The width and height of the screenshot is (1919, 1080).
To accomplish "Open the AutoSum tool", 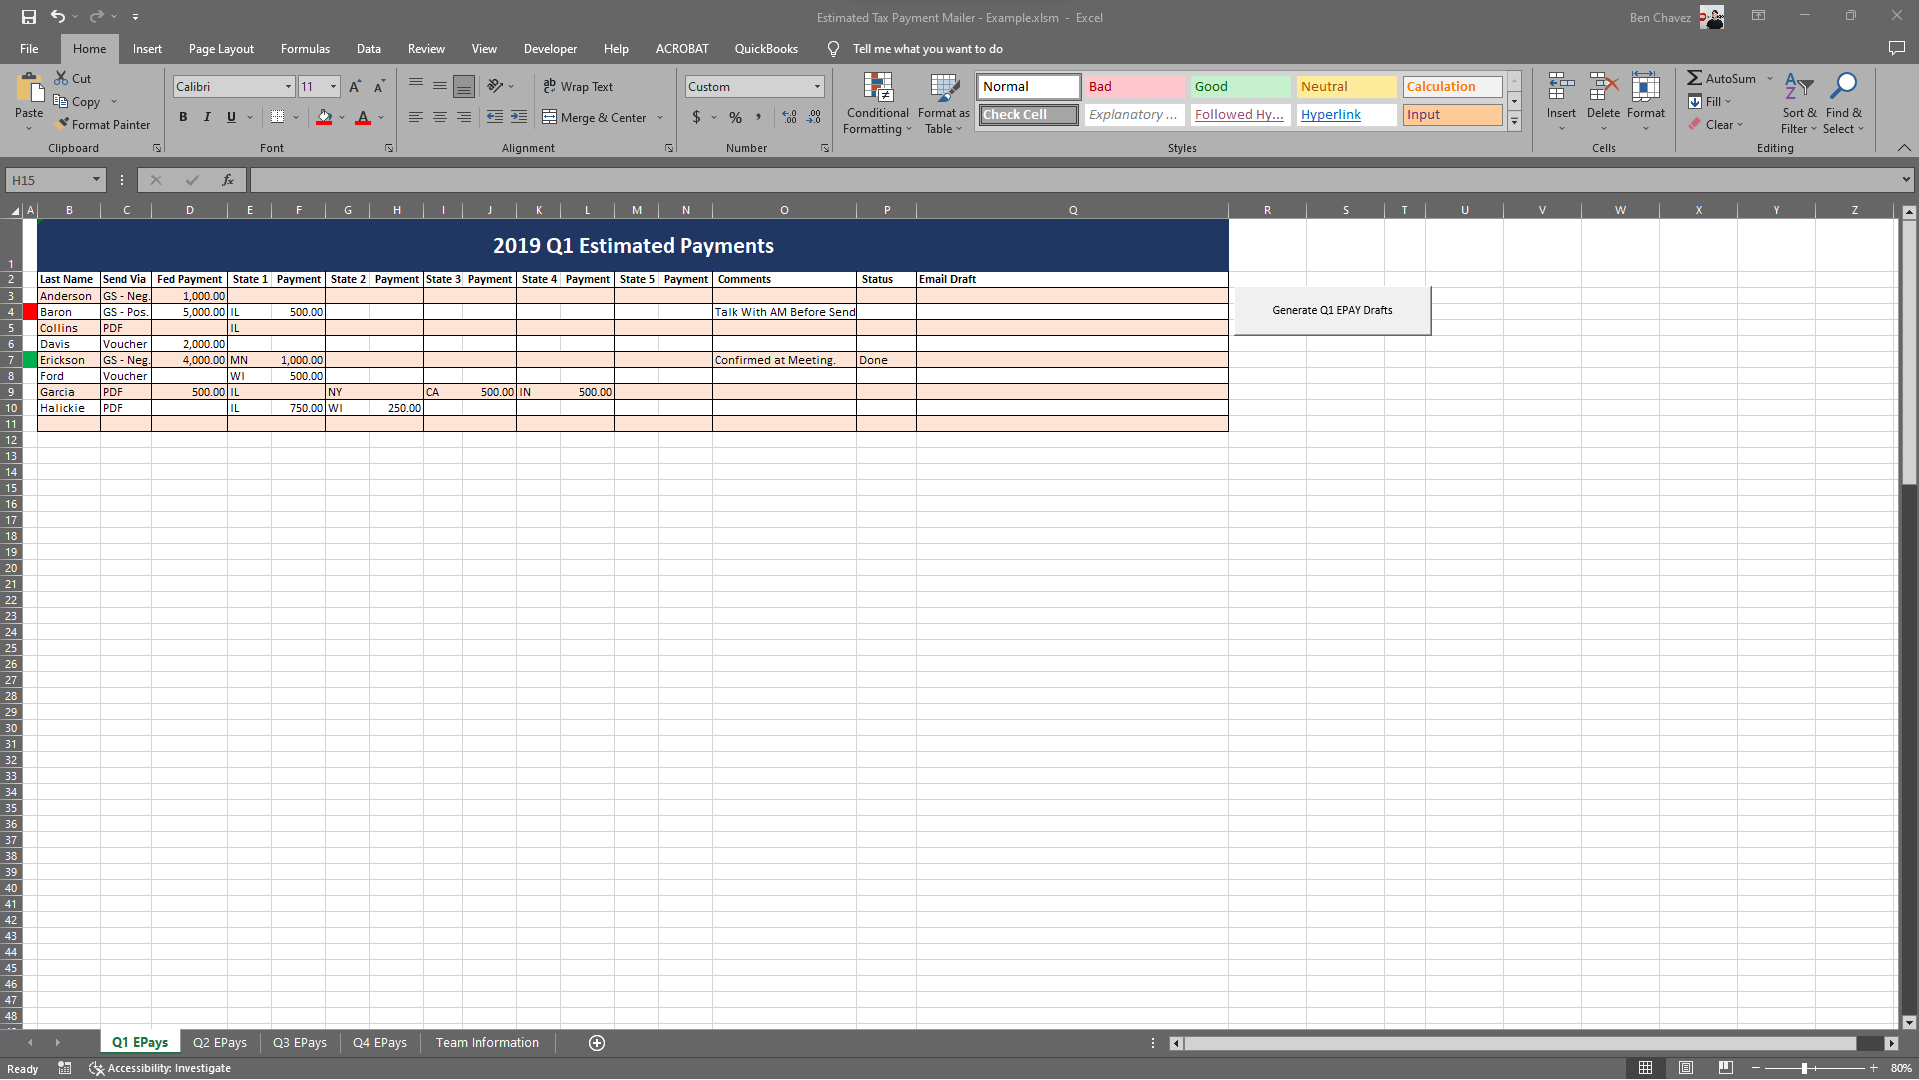I will point(1724,77).
